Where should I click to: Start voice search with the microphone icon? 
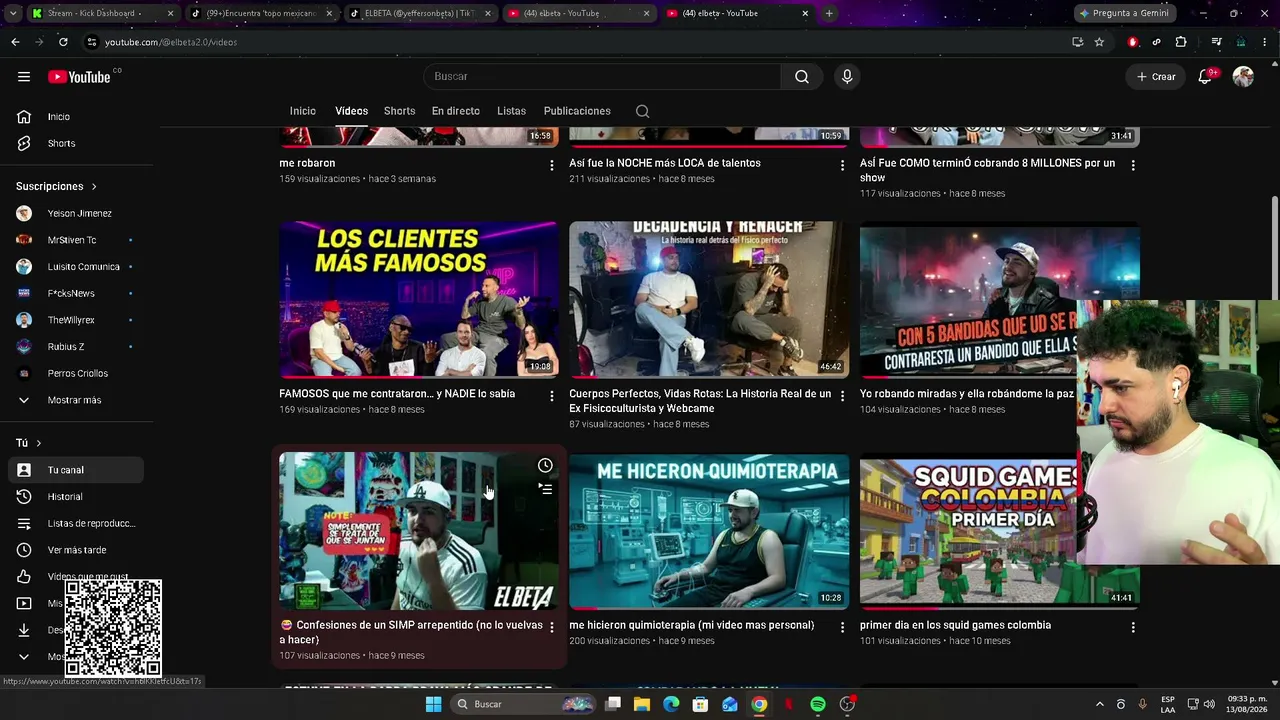(x=847, y=77)
